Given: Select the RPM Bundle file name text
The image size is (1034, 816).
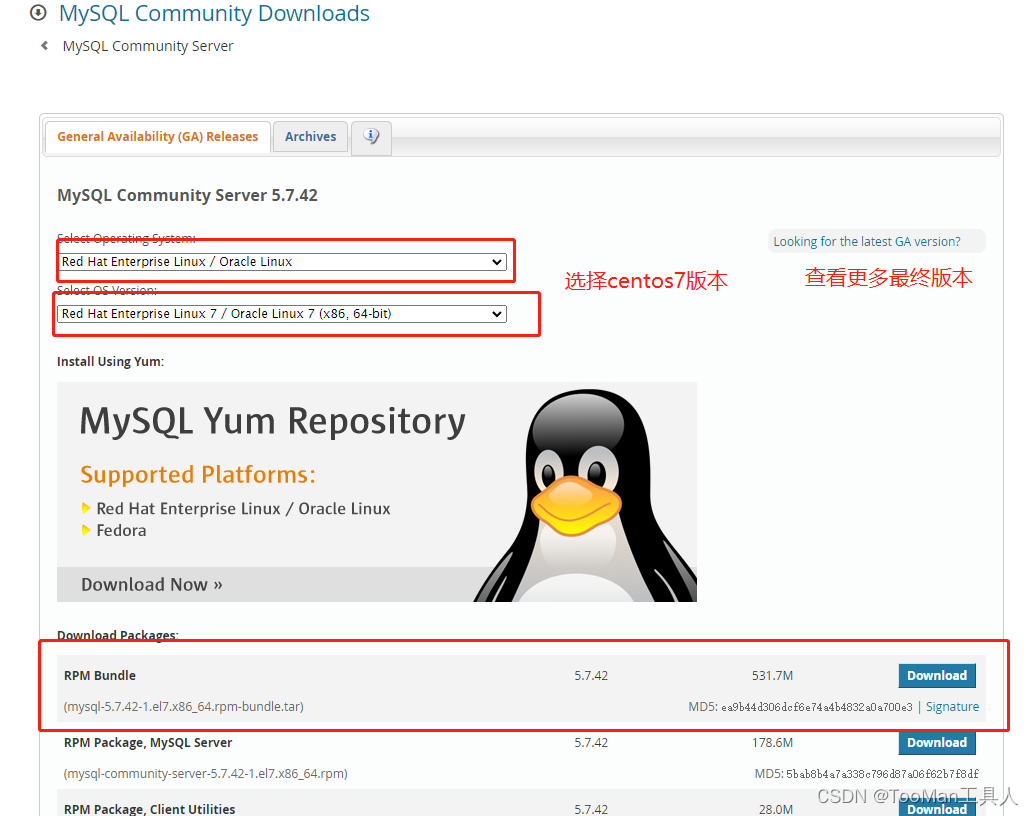Looking at the screenshot, I should [183, 706].
